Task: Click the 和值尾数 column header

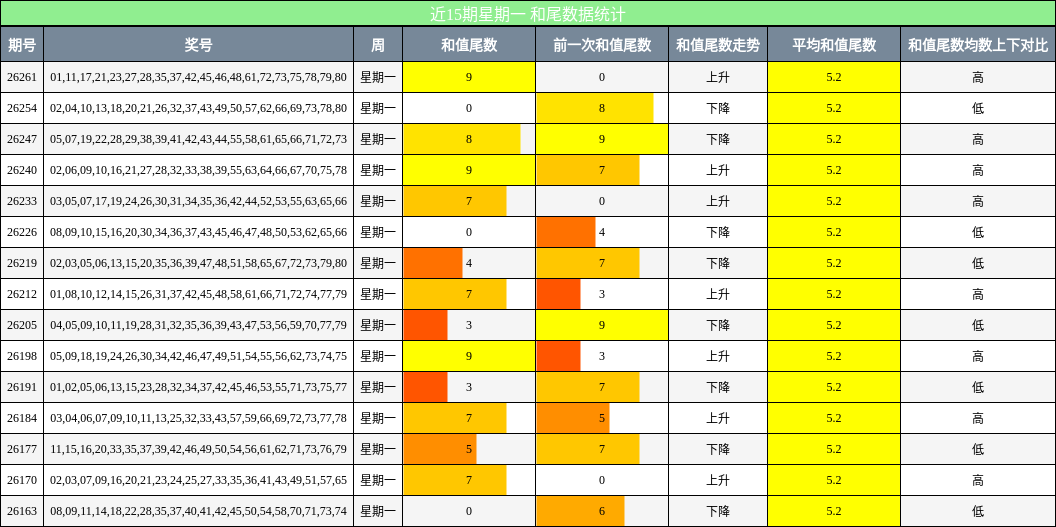Action: (469, 45)
